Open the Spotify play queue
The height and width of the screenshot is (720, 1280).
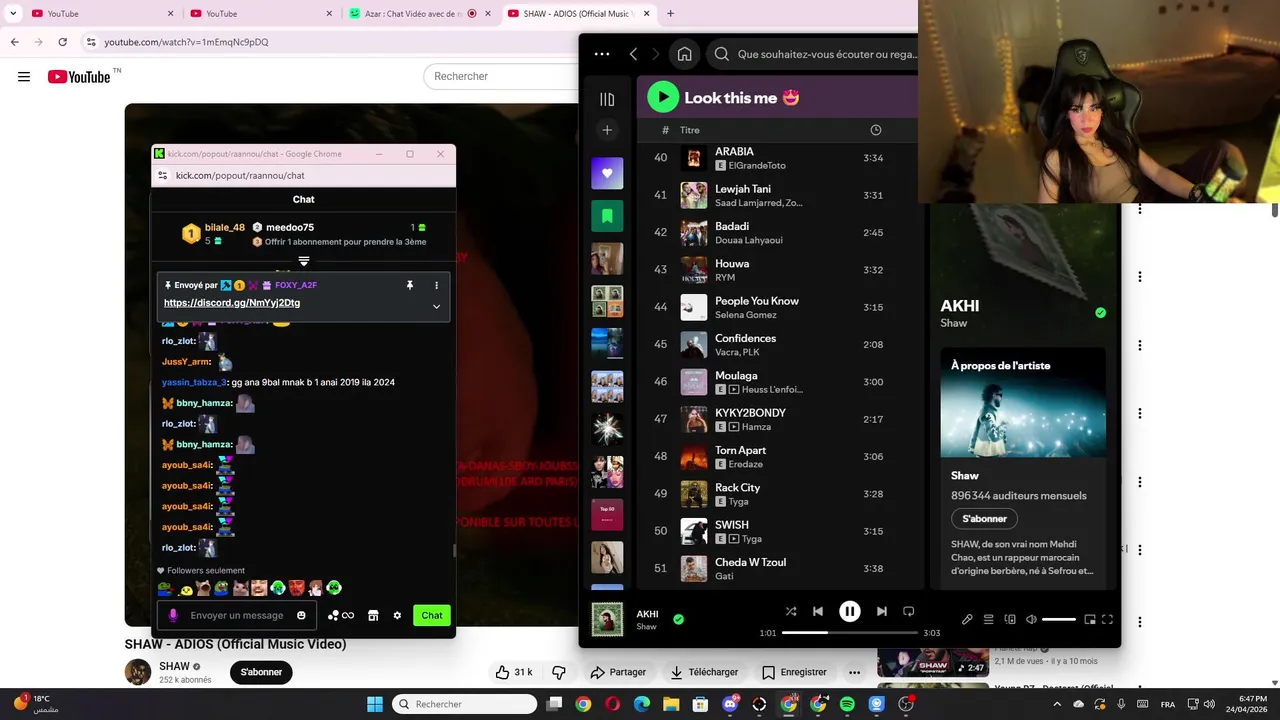pyautogui.click(x=988, y=619)
